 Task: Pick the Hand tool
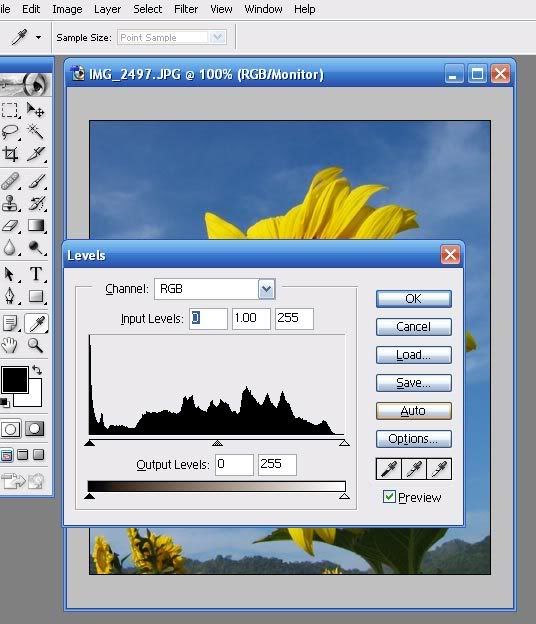point(10,345)
